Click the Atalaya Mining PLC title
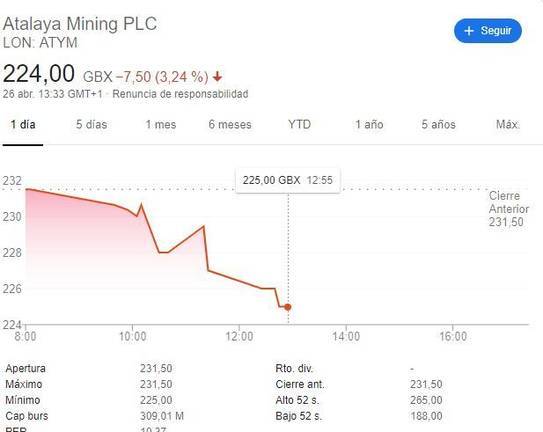This screenshot has height=432, width=543. (80, 24)
